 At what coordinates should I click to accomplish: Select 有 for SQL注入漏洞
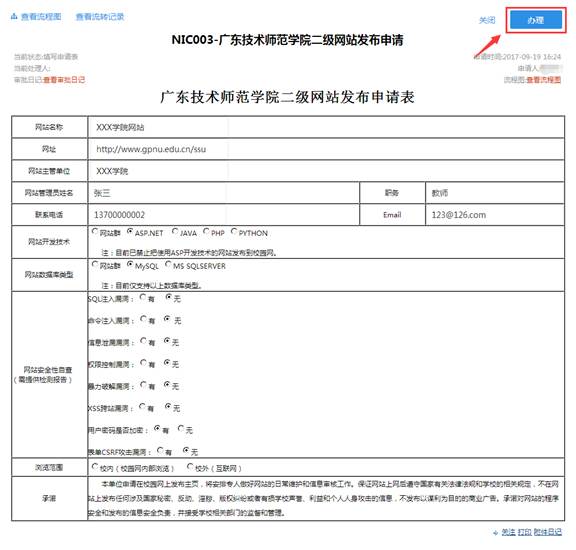coord(143,297)
